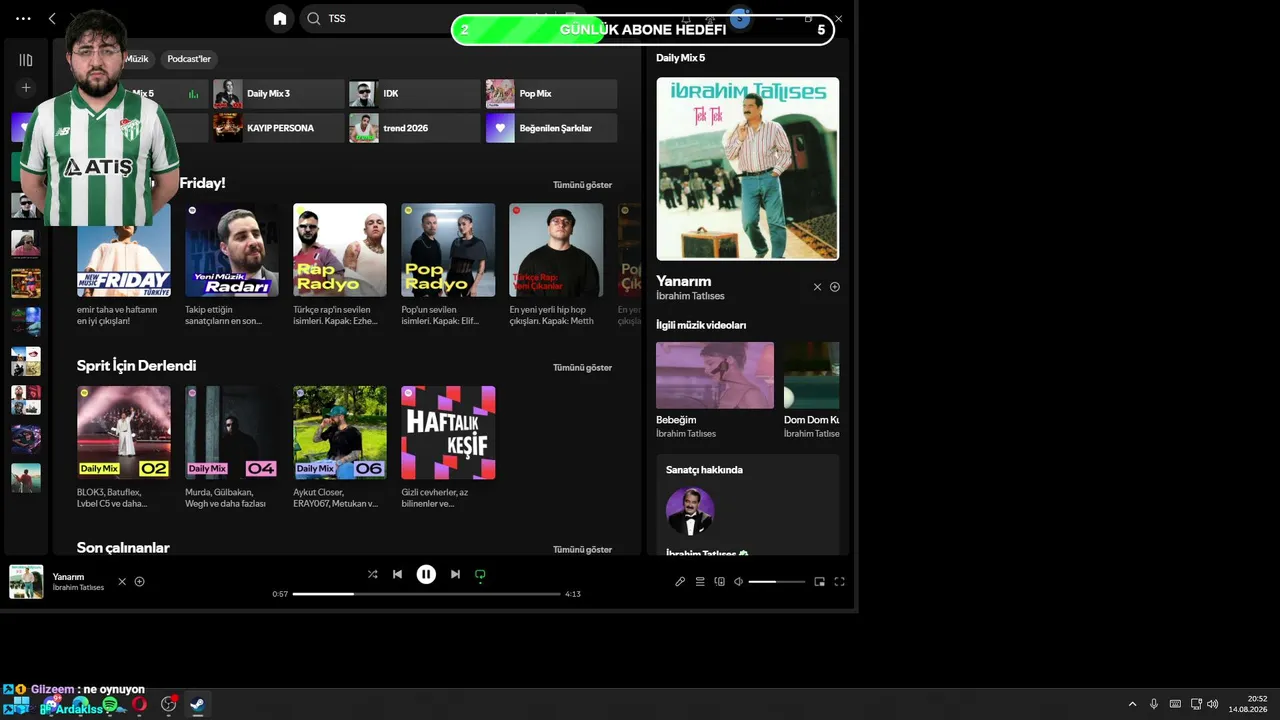Open the play queue
This screenshot has height=720, width=1280.
(x=700, y=581)
